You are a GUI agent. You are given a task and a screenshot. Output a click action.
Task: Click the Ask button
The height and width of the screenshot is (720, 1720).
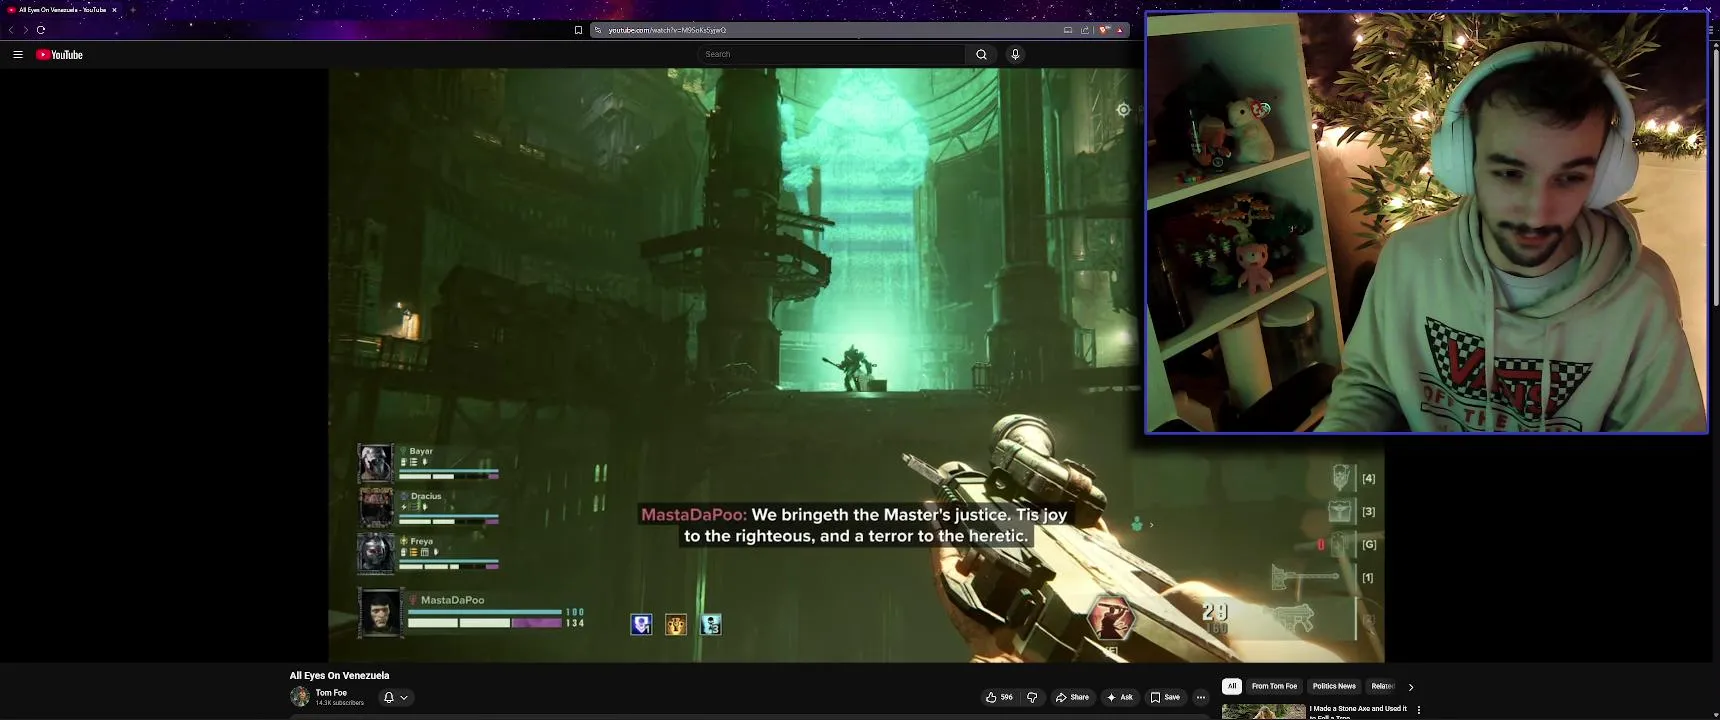coord(1119,697)
